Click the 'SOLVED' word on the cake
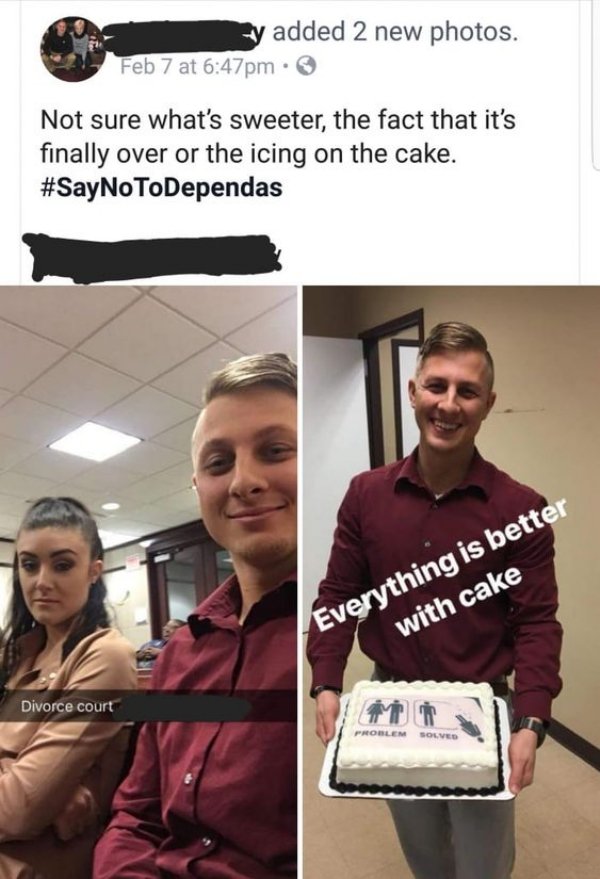 click(439, 734)
